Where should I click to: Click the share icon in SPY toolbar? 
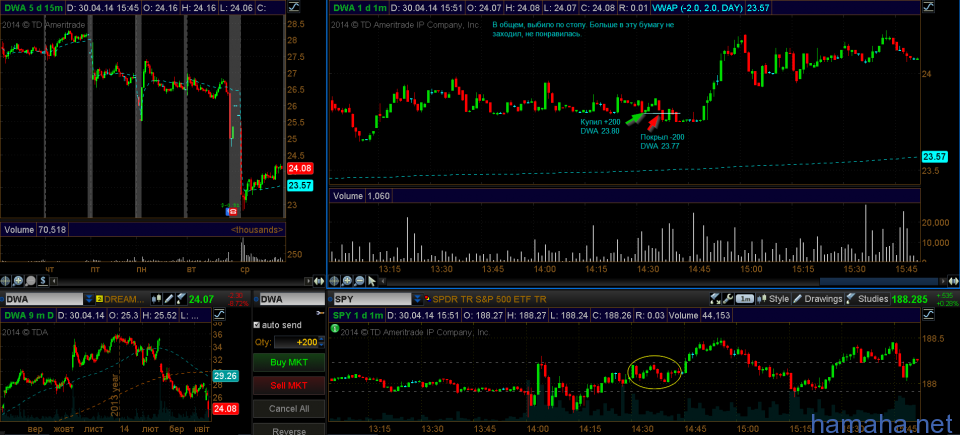(x=715, y=299)
